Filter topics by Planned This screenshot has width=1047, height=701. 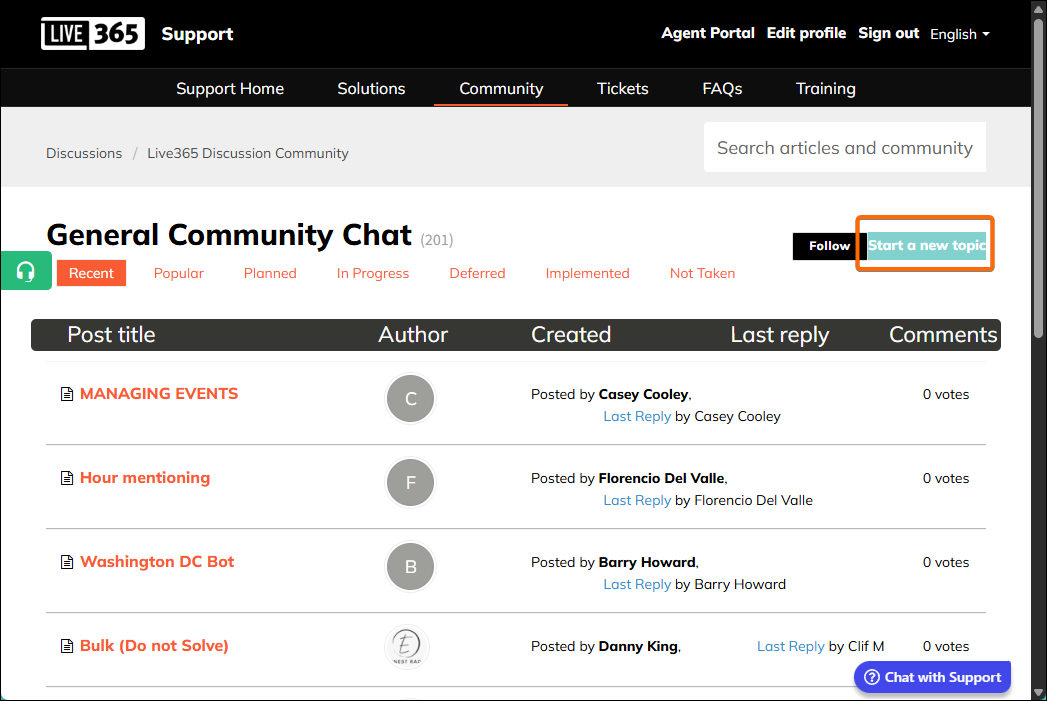tap(270, 273)
